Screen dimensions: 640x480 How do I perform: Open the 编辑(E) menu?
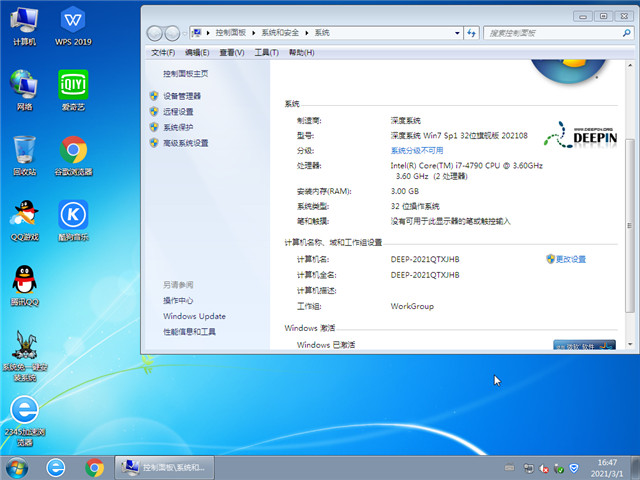(x=197, y=53)
